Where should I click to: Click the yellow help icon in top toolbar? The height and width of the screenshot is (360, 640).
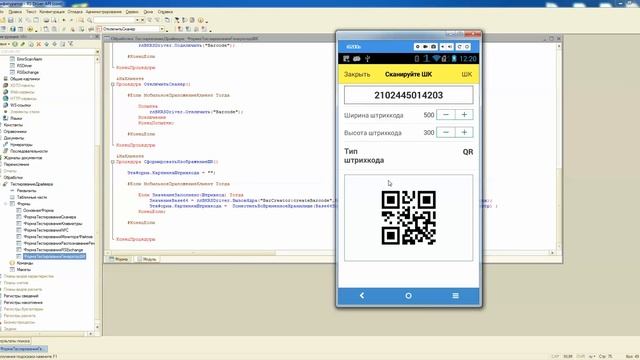201,20
